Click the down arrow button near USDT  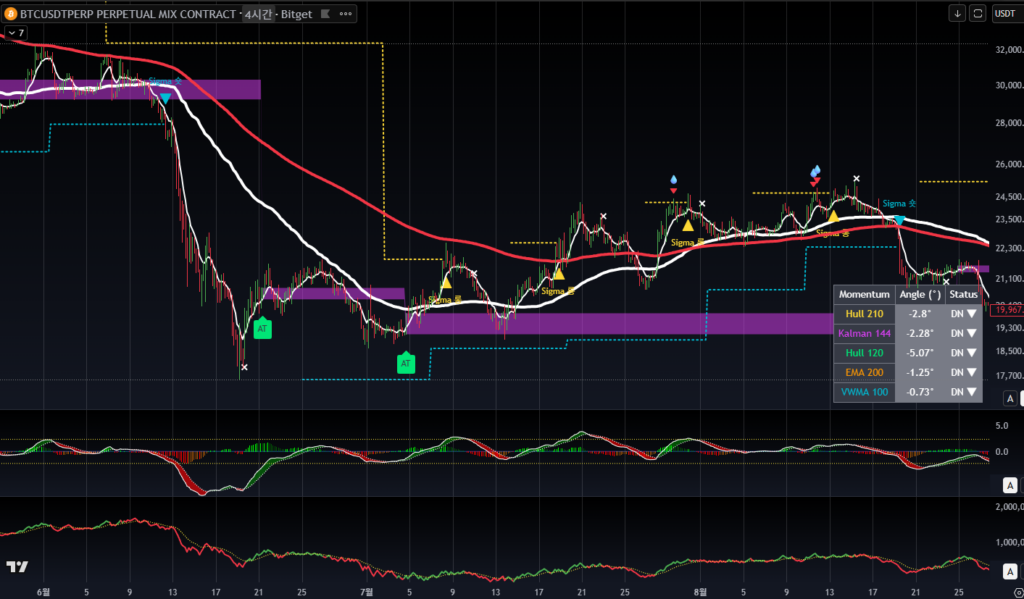click(956, 13)
